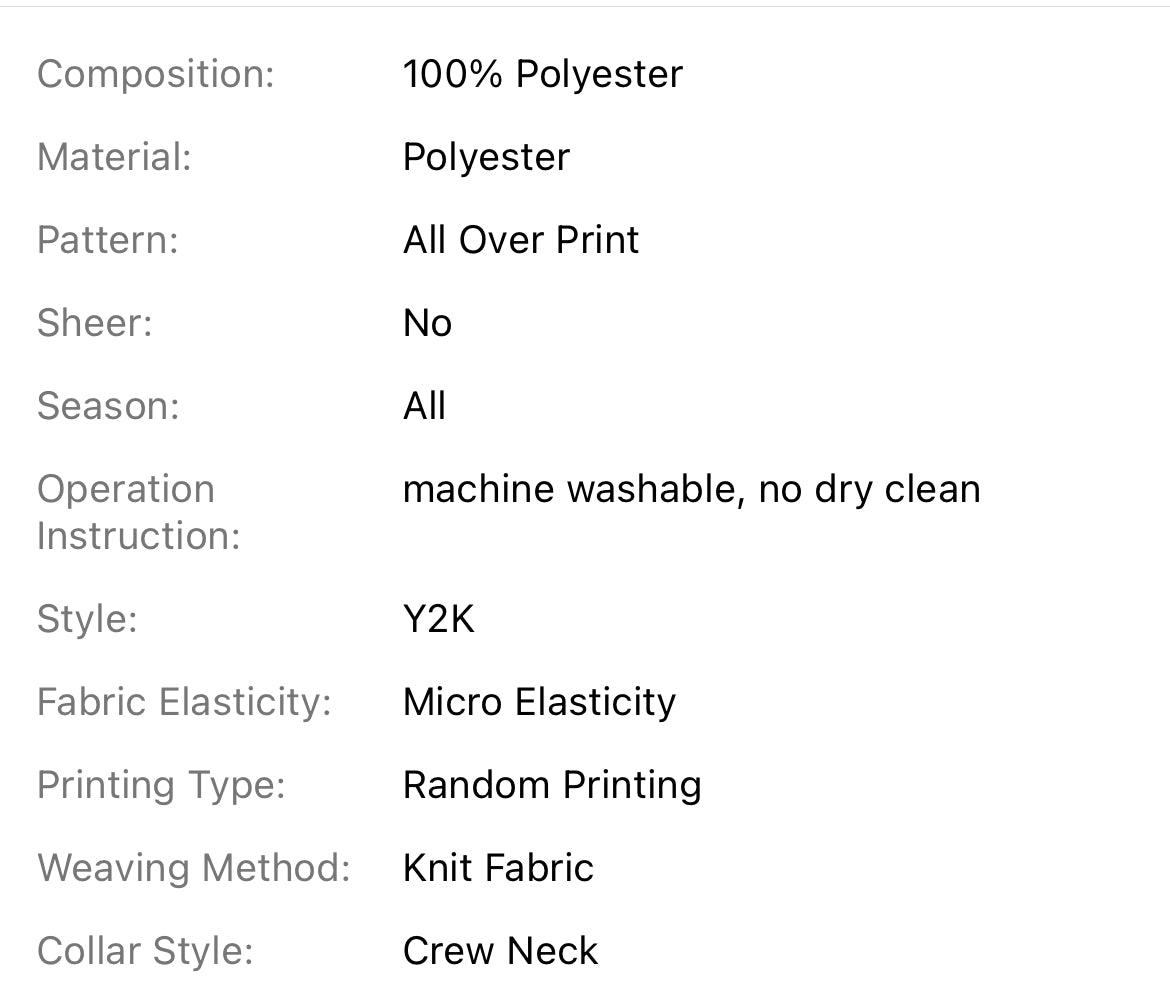Select the "Collar Style:" label

(145, 951)
